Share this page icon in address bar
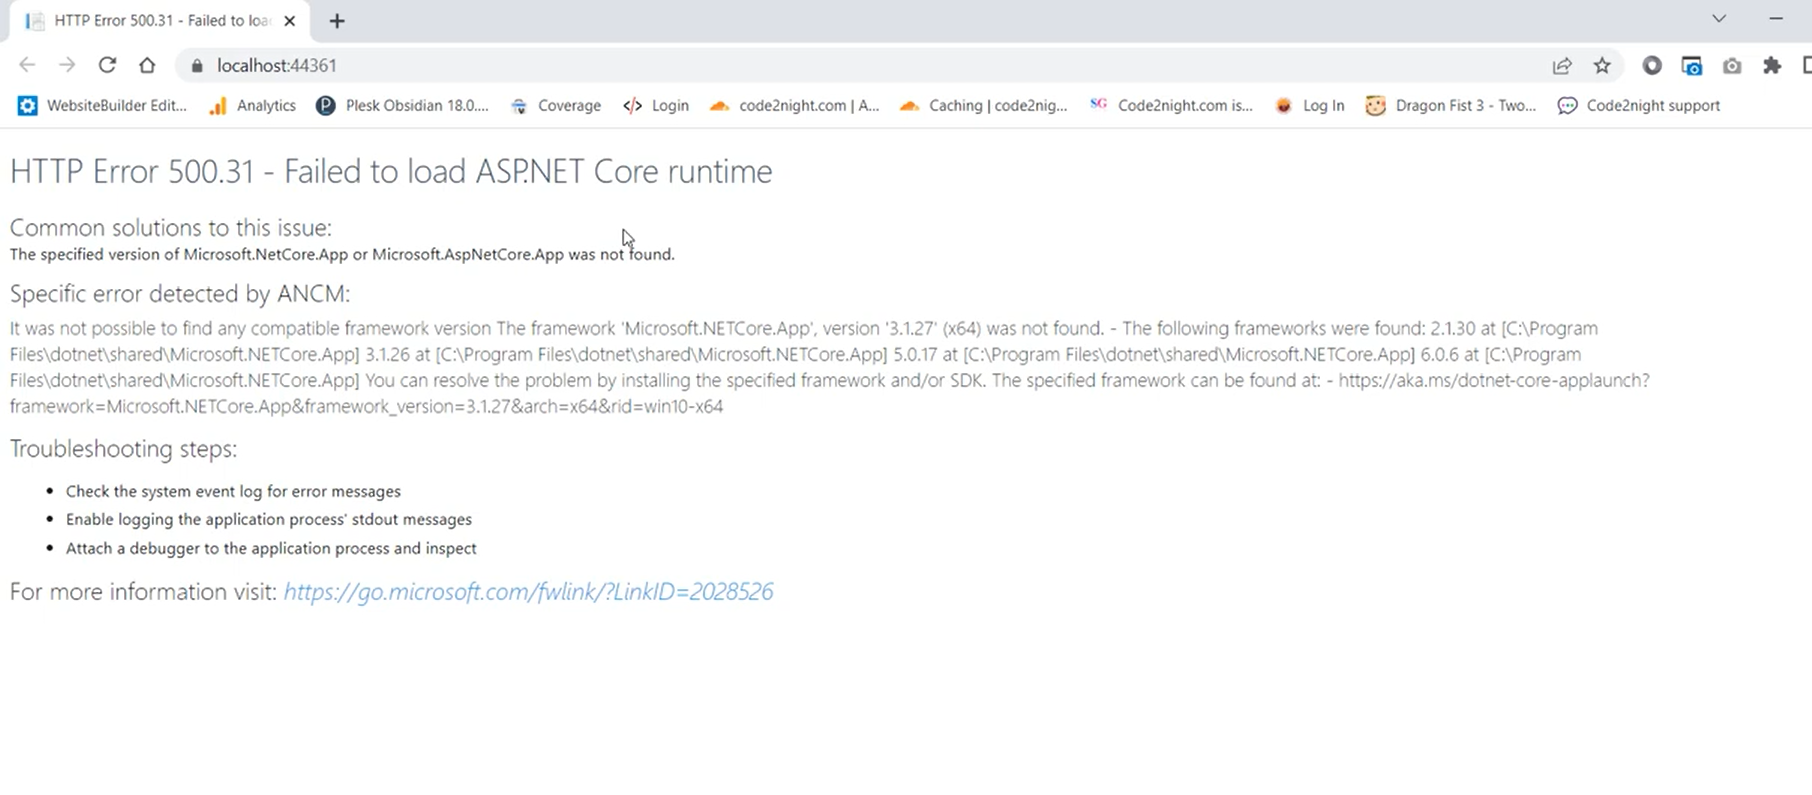 1562,66
